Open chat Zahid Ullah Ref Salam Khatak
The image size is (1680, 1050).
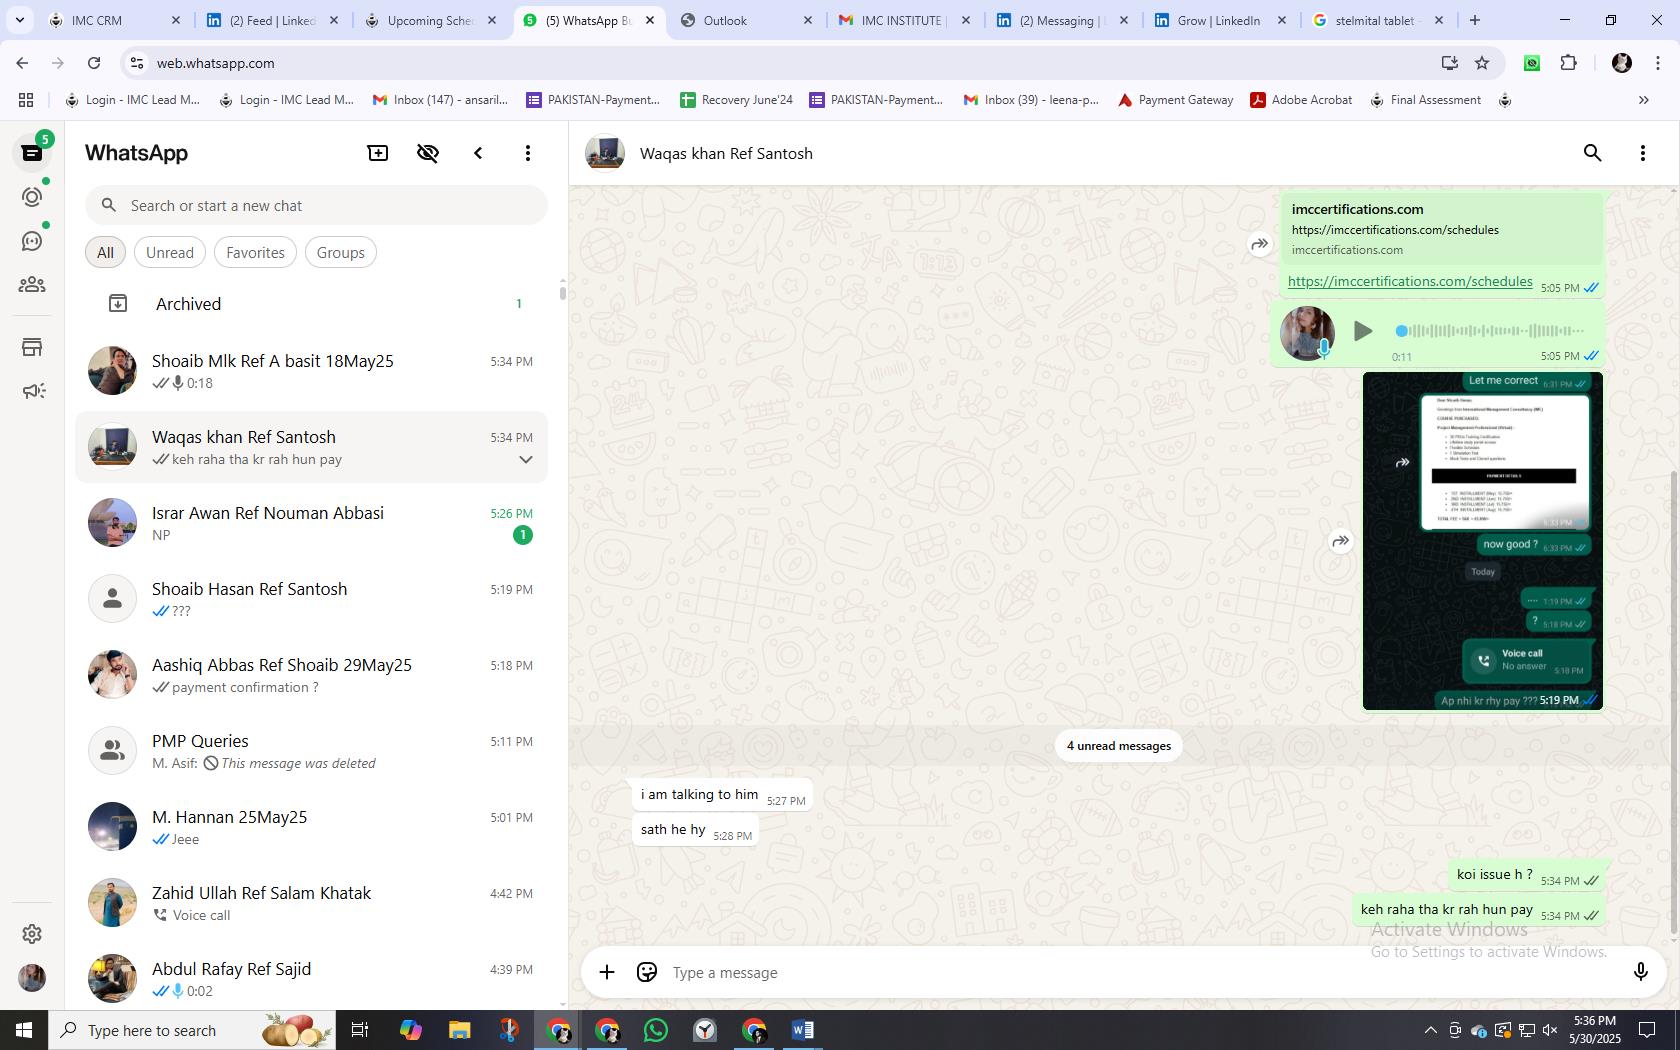click(x=312, y=903)
